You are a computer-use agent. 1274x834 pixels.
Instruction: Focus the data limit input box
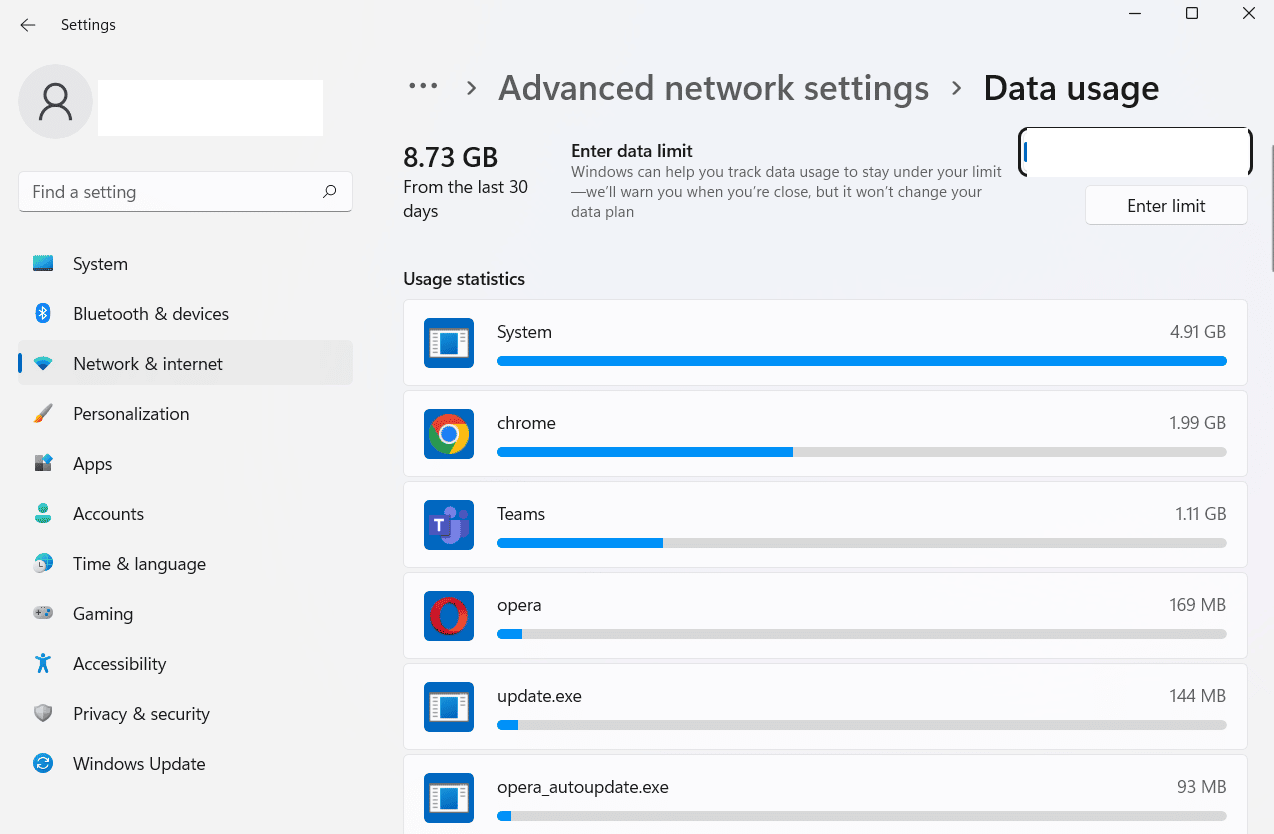pos(1135,153)
